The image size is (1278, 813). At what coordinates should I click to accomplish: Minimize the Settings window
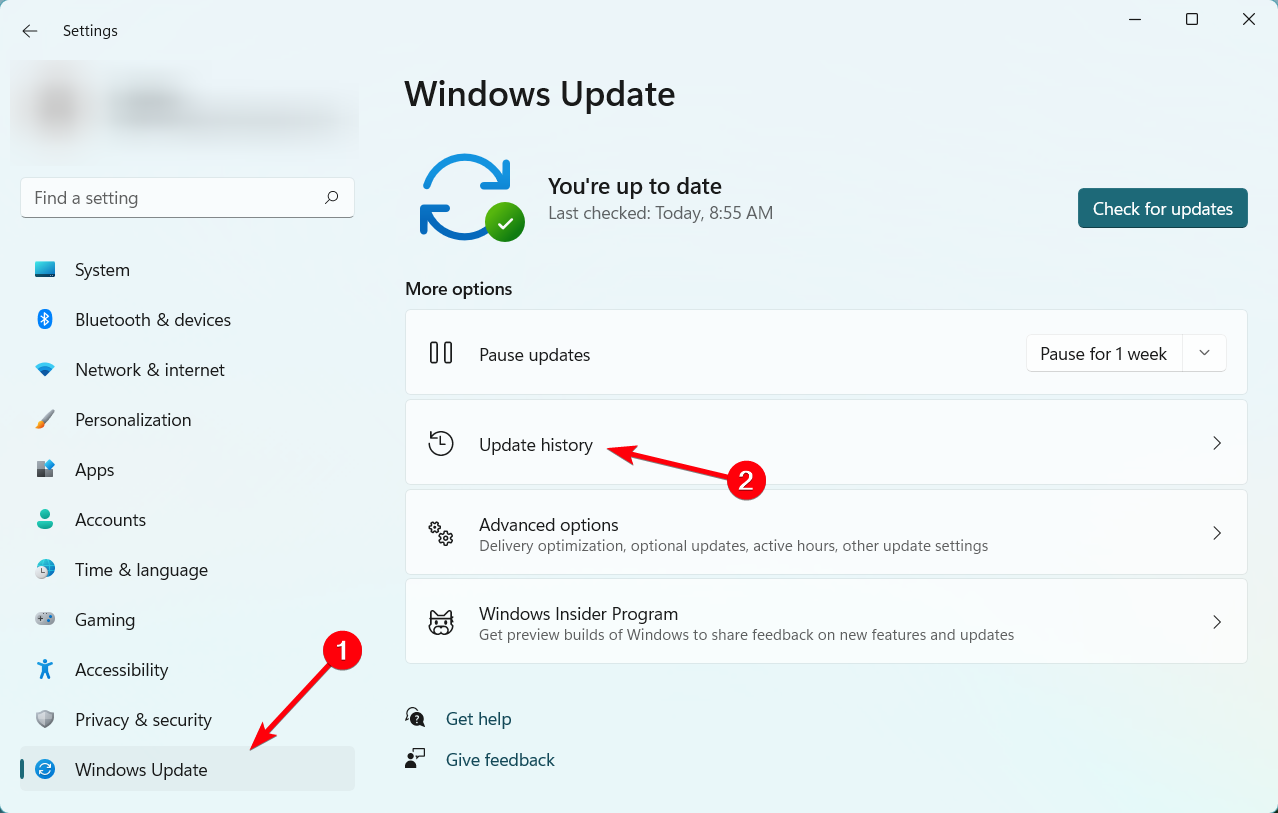[1134, 20]
